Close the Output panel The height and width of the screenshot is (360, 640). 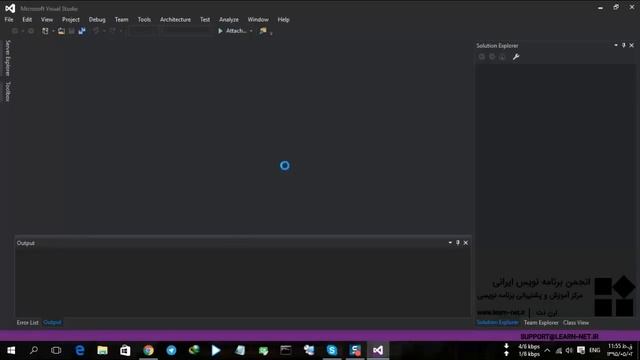466,243
